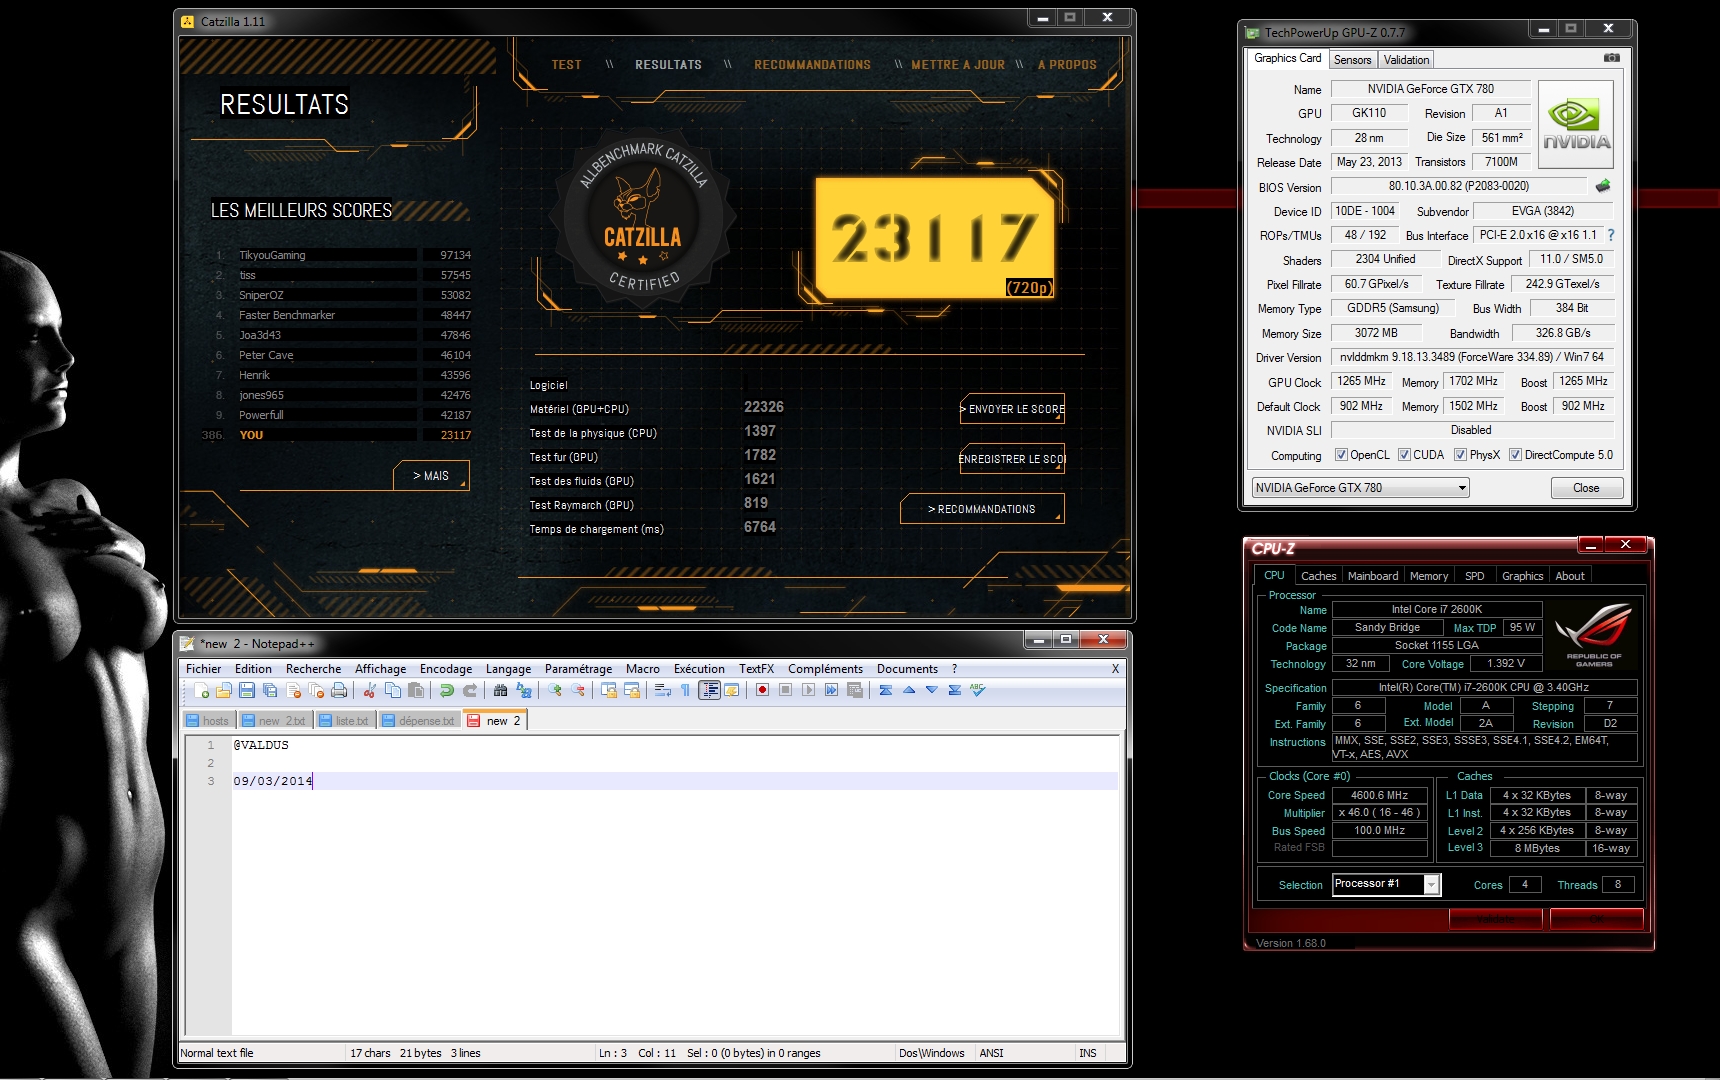Click Cut scissors icon in Notepad++
This screenshot has height=1080, width=1720.
369,690
